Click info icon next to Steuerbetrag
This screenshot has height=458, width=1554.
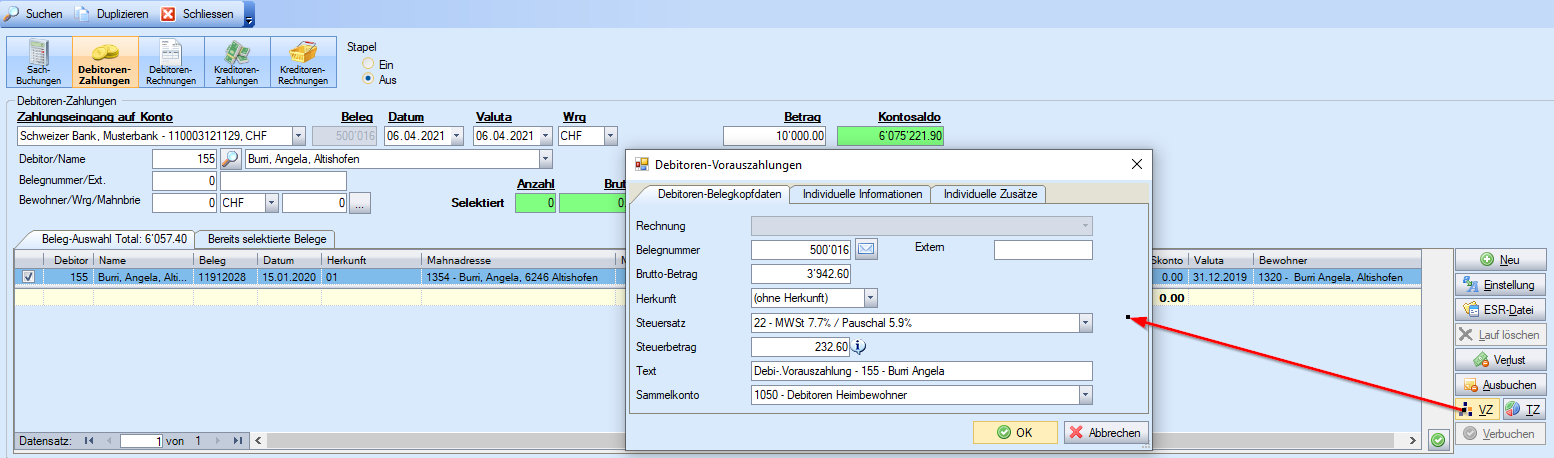[x=859, y=347]
